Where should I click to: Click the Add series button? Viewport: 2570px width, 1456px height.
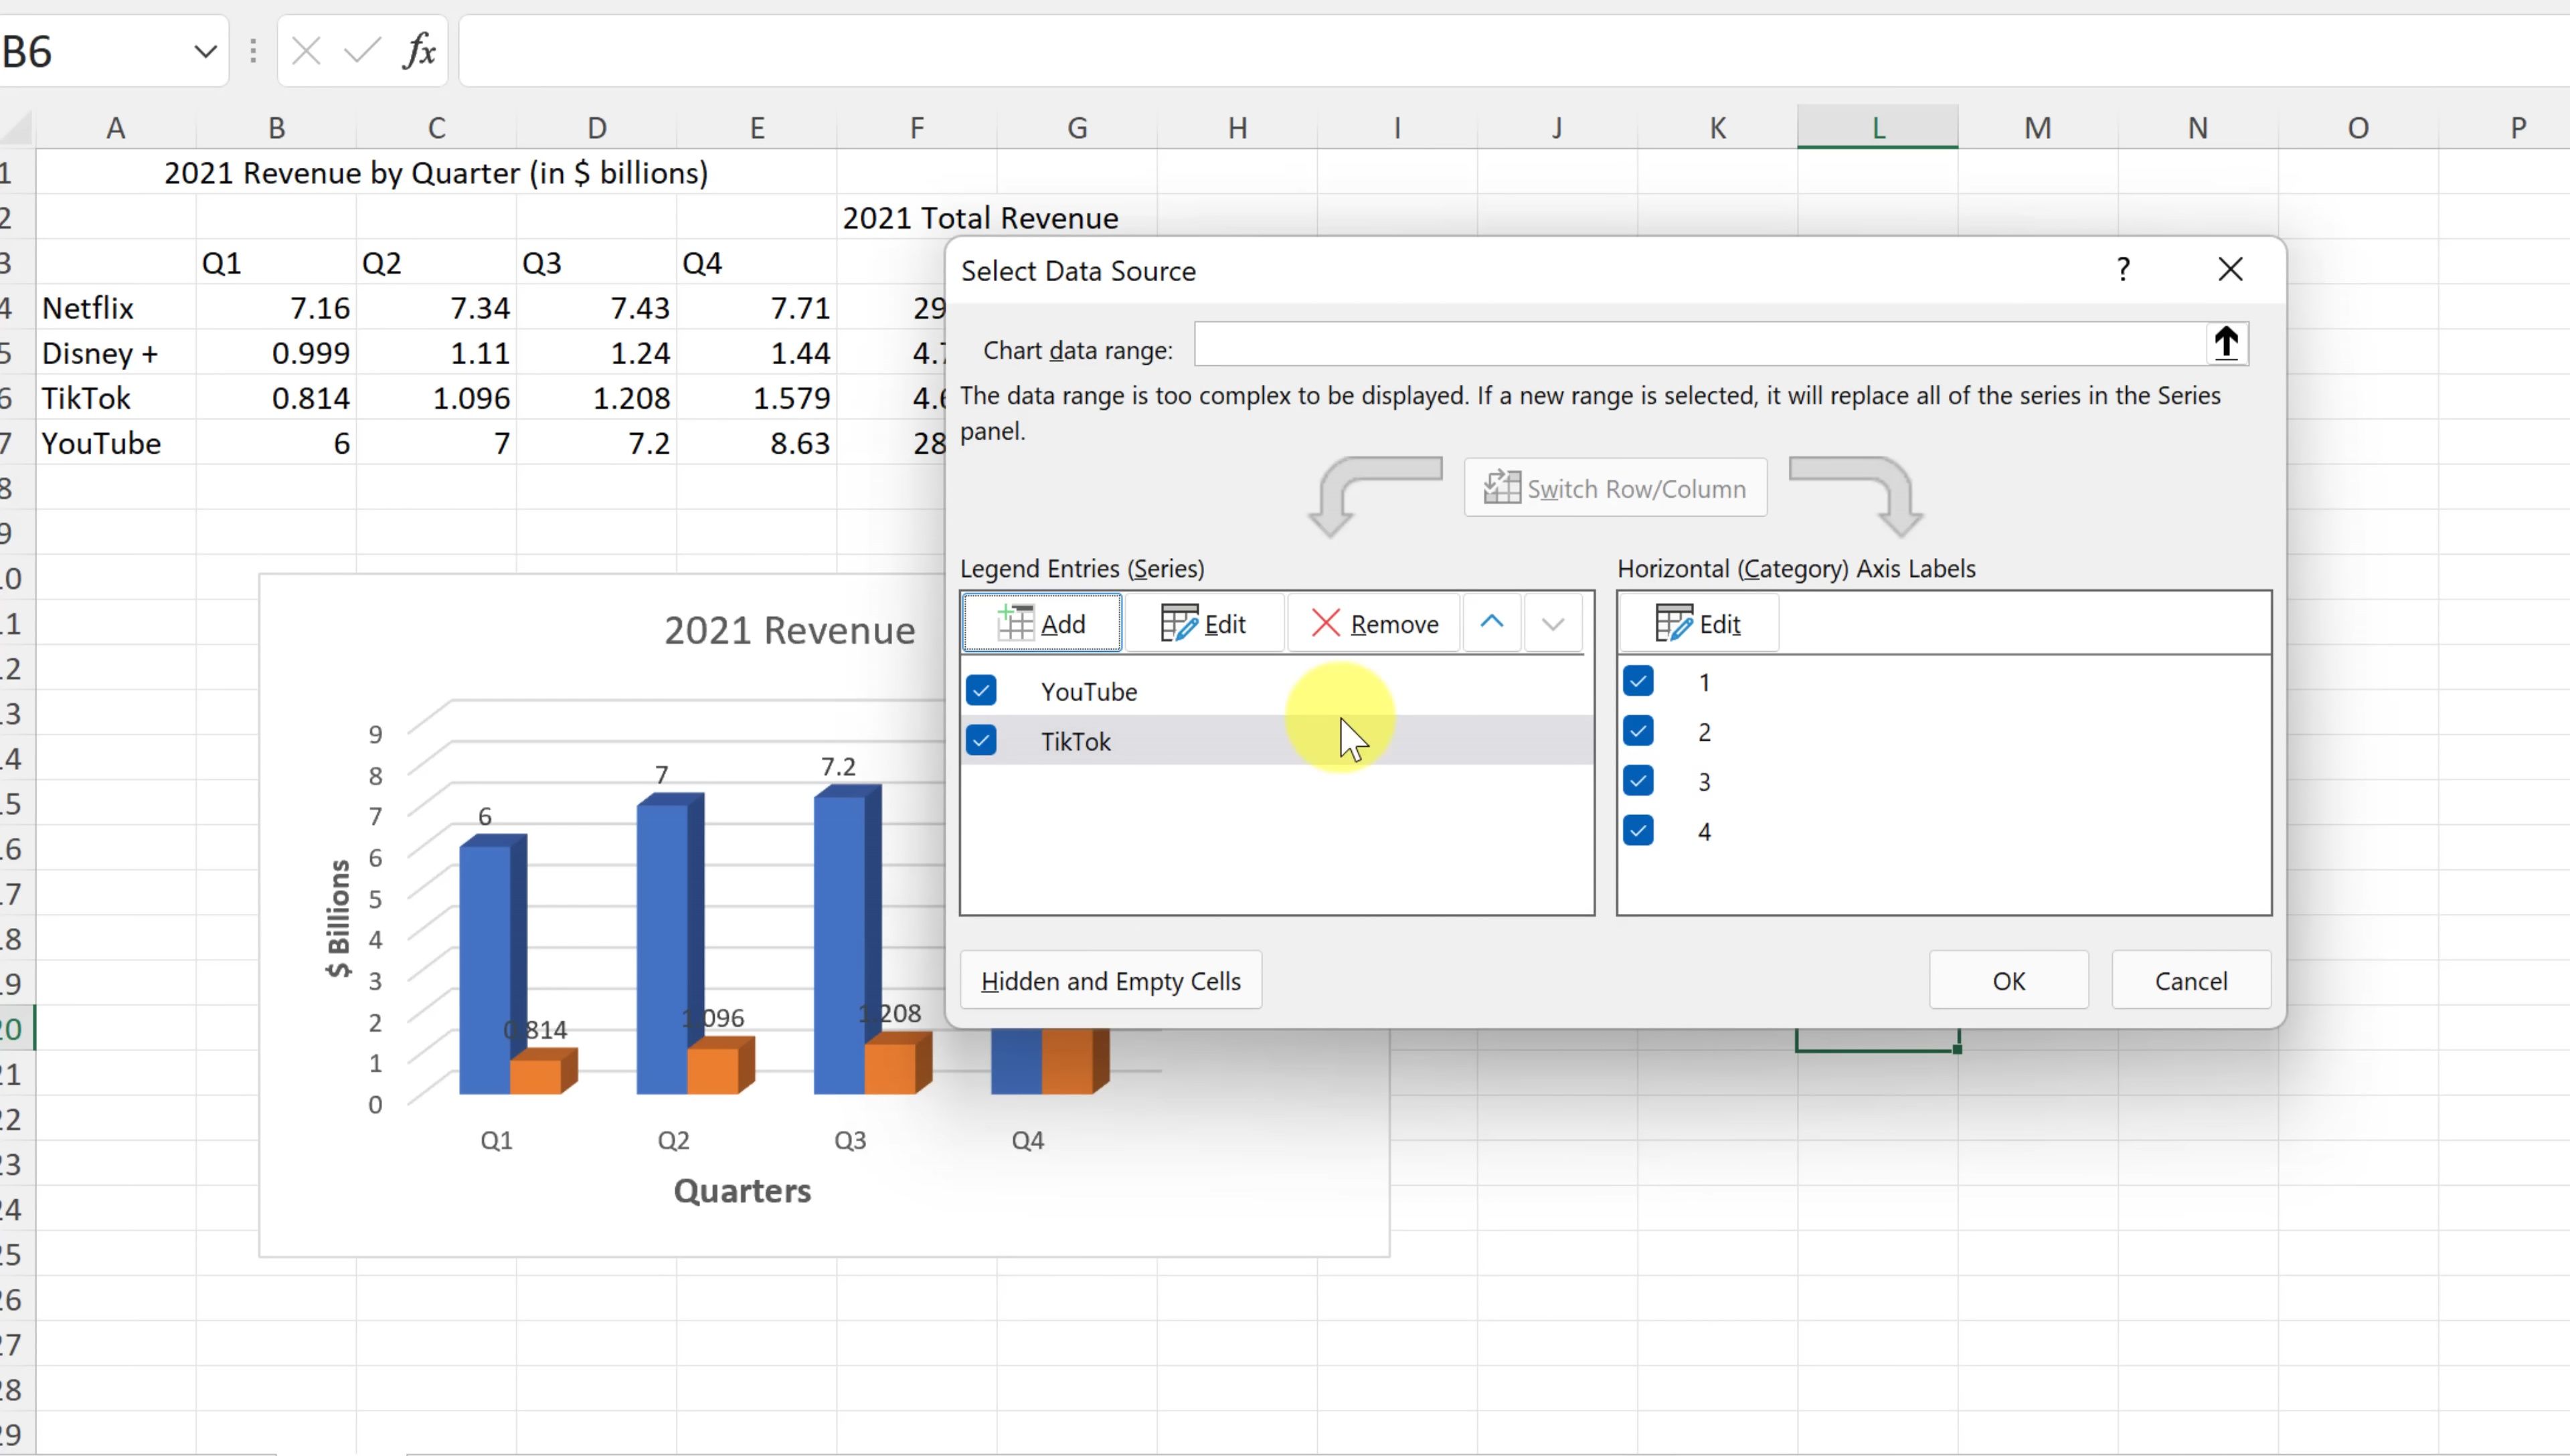click(x=1041, y=624)
